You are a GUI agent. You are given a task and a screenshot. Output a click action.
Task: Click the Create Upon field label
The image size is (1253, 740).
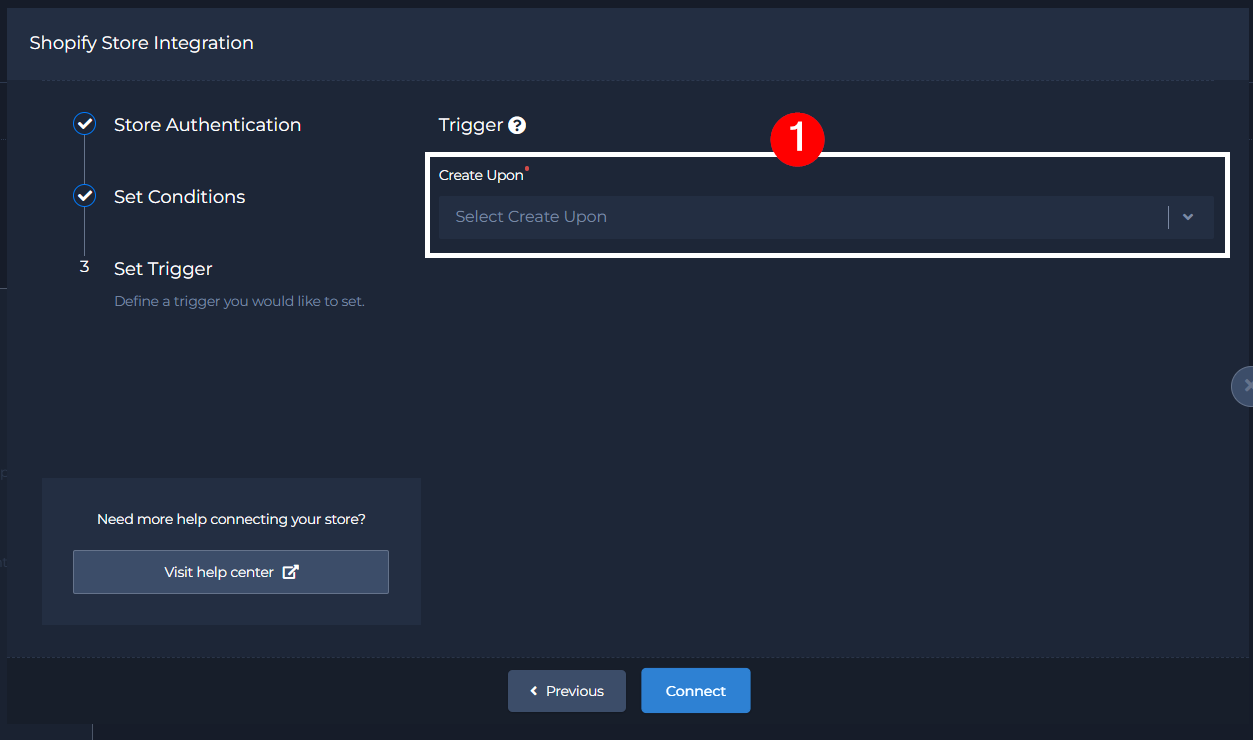coord(481,175)
